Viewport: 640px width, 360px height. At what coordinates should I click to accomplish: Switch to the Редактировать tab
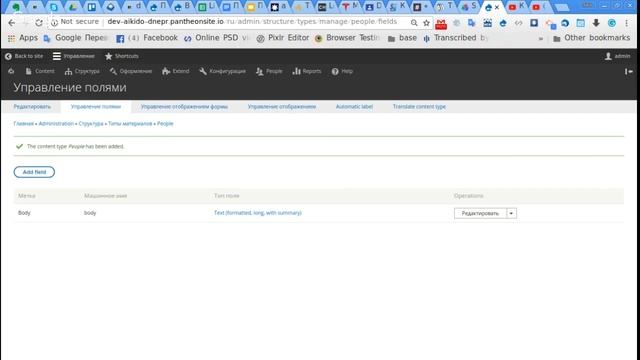[x=32, y=107]
